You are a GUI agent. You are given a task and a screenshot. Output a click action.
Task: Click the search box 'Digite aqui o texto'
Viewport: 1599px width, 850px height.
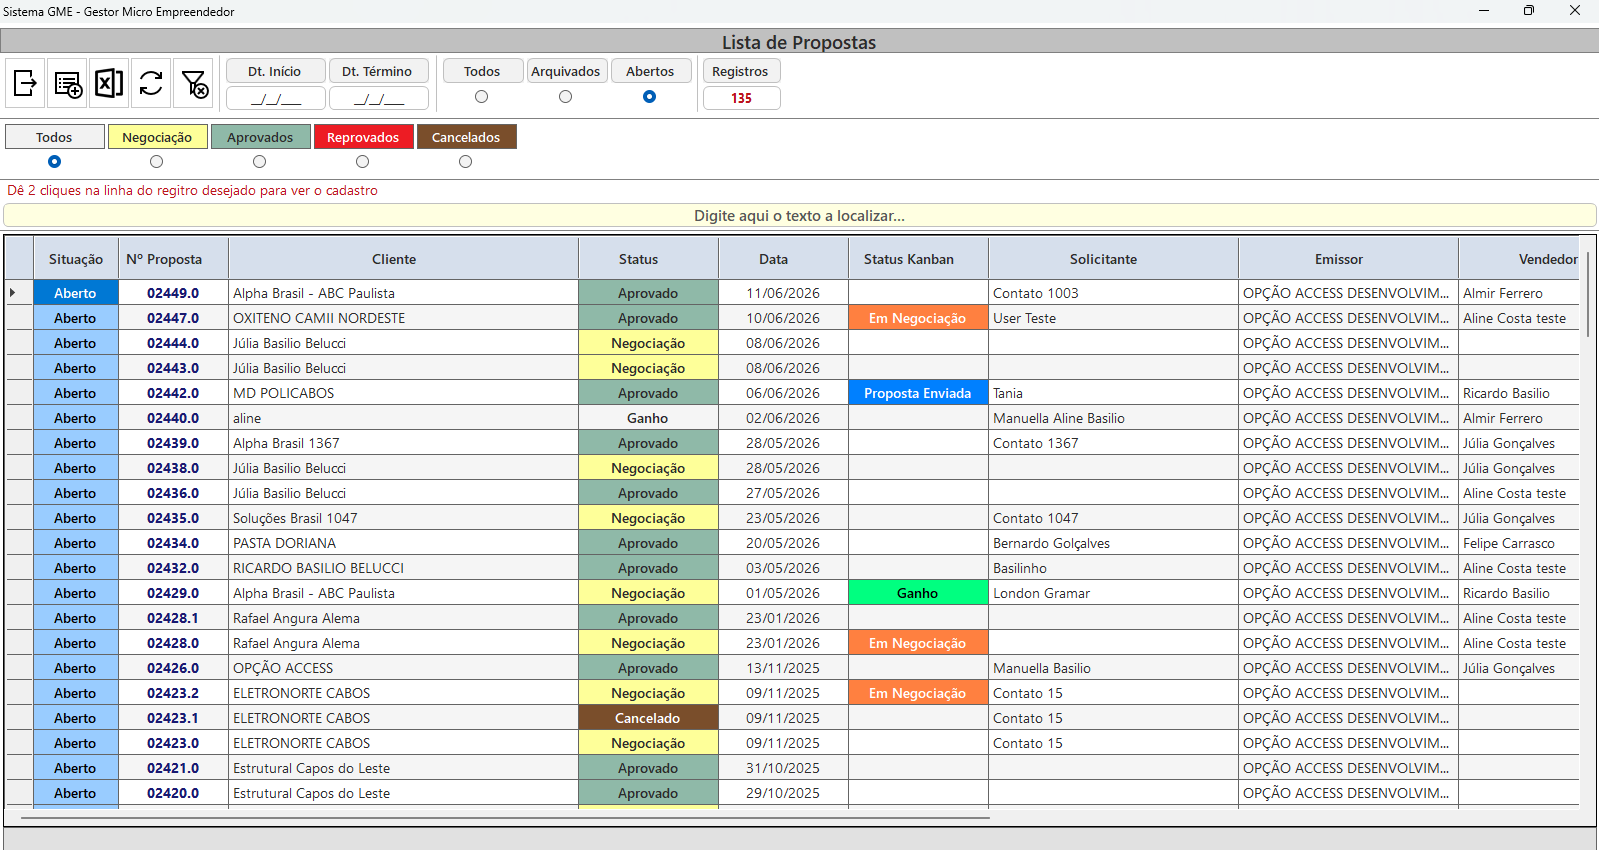[x=799, y=216]
